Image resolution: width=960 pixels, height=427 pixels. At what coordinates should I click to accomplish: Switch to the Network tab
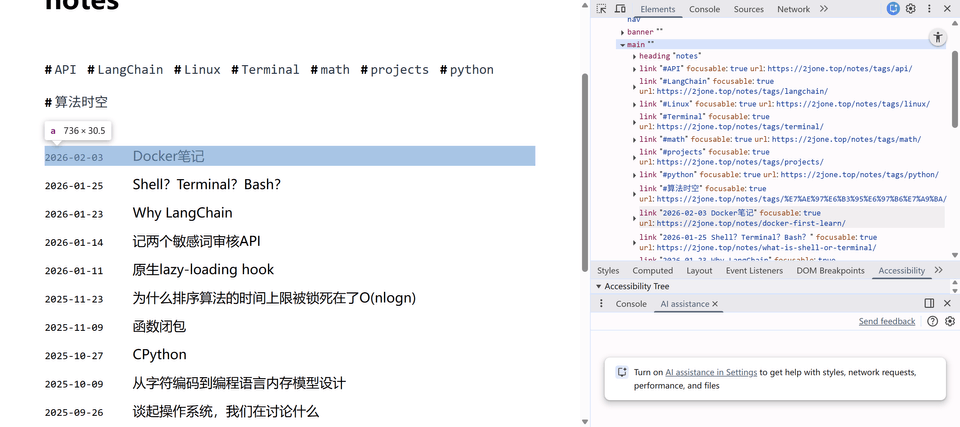coord(793,9)
